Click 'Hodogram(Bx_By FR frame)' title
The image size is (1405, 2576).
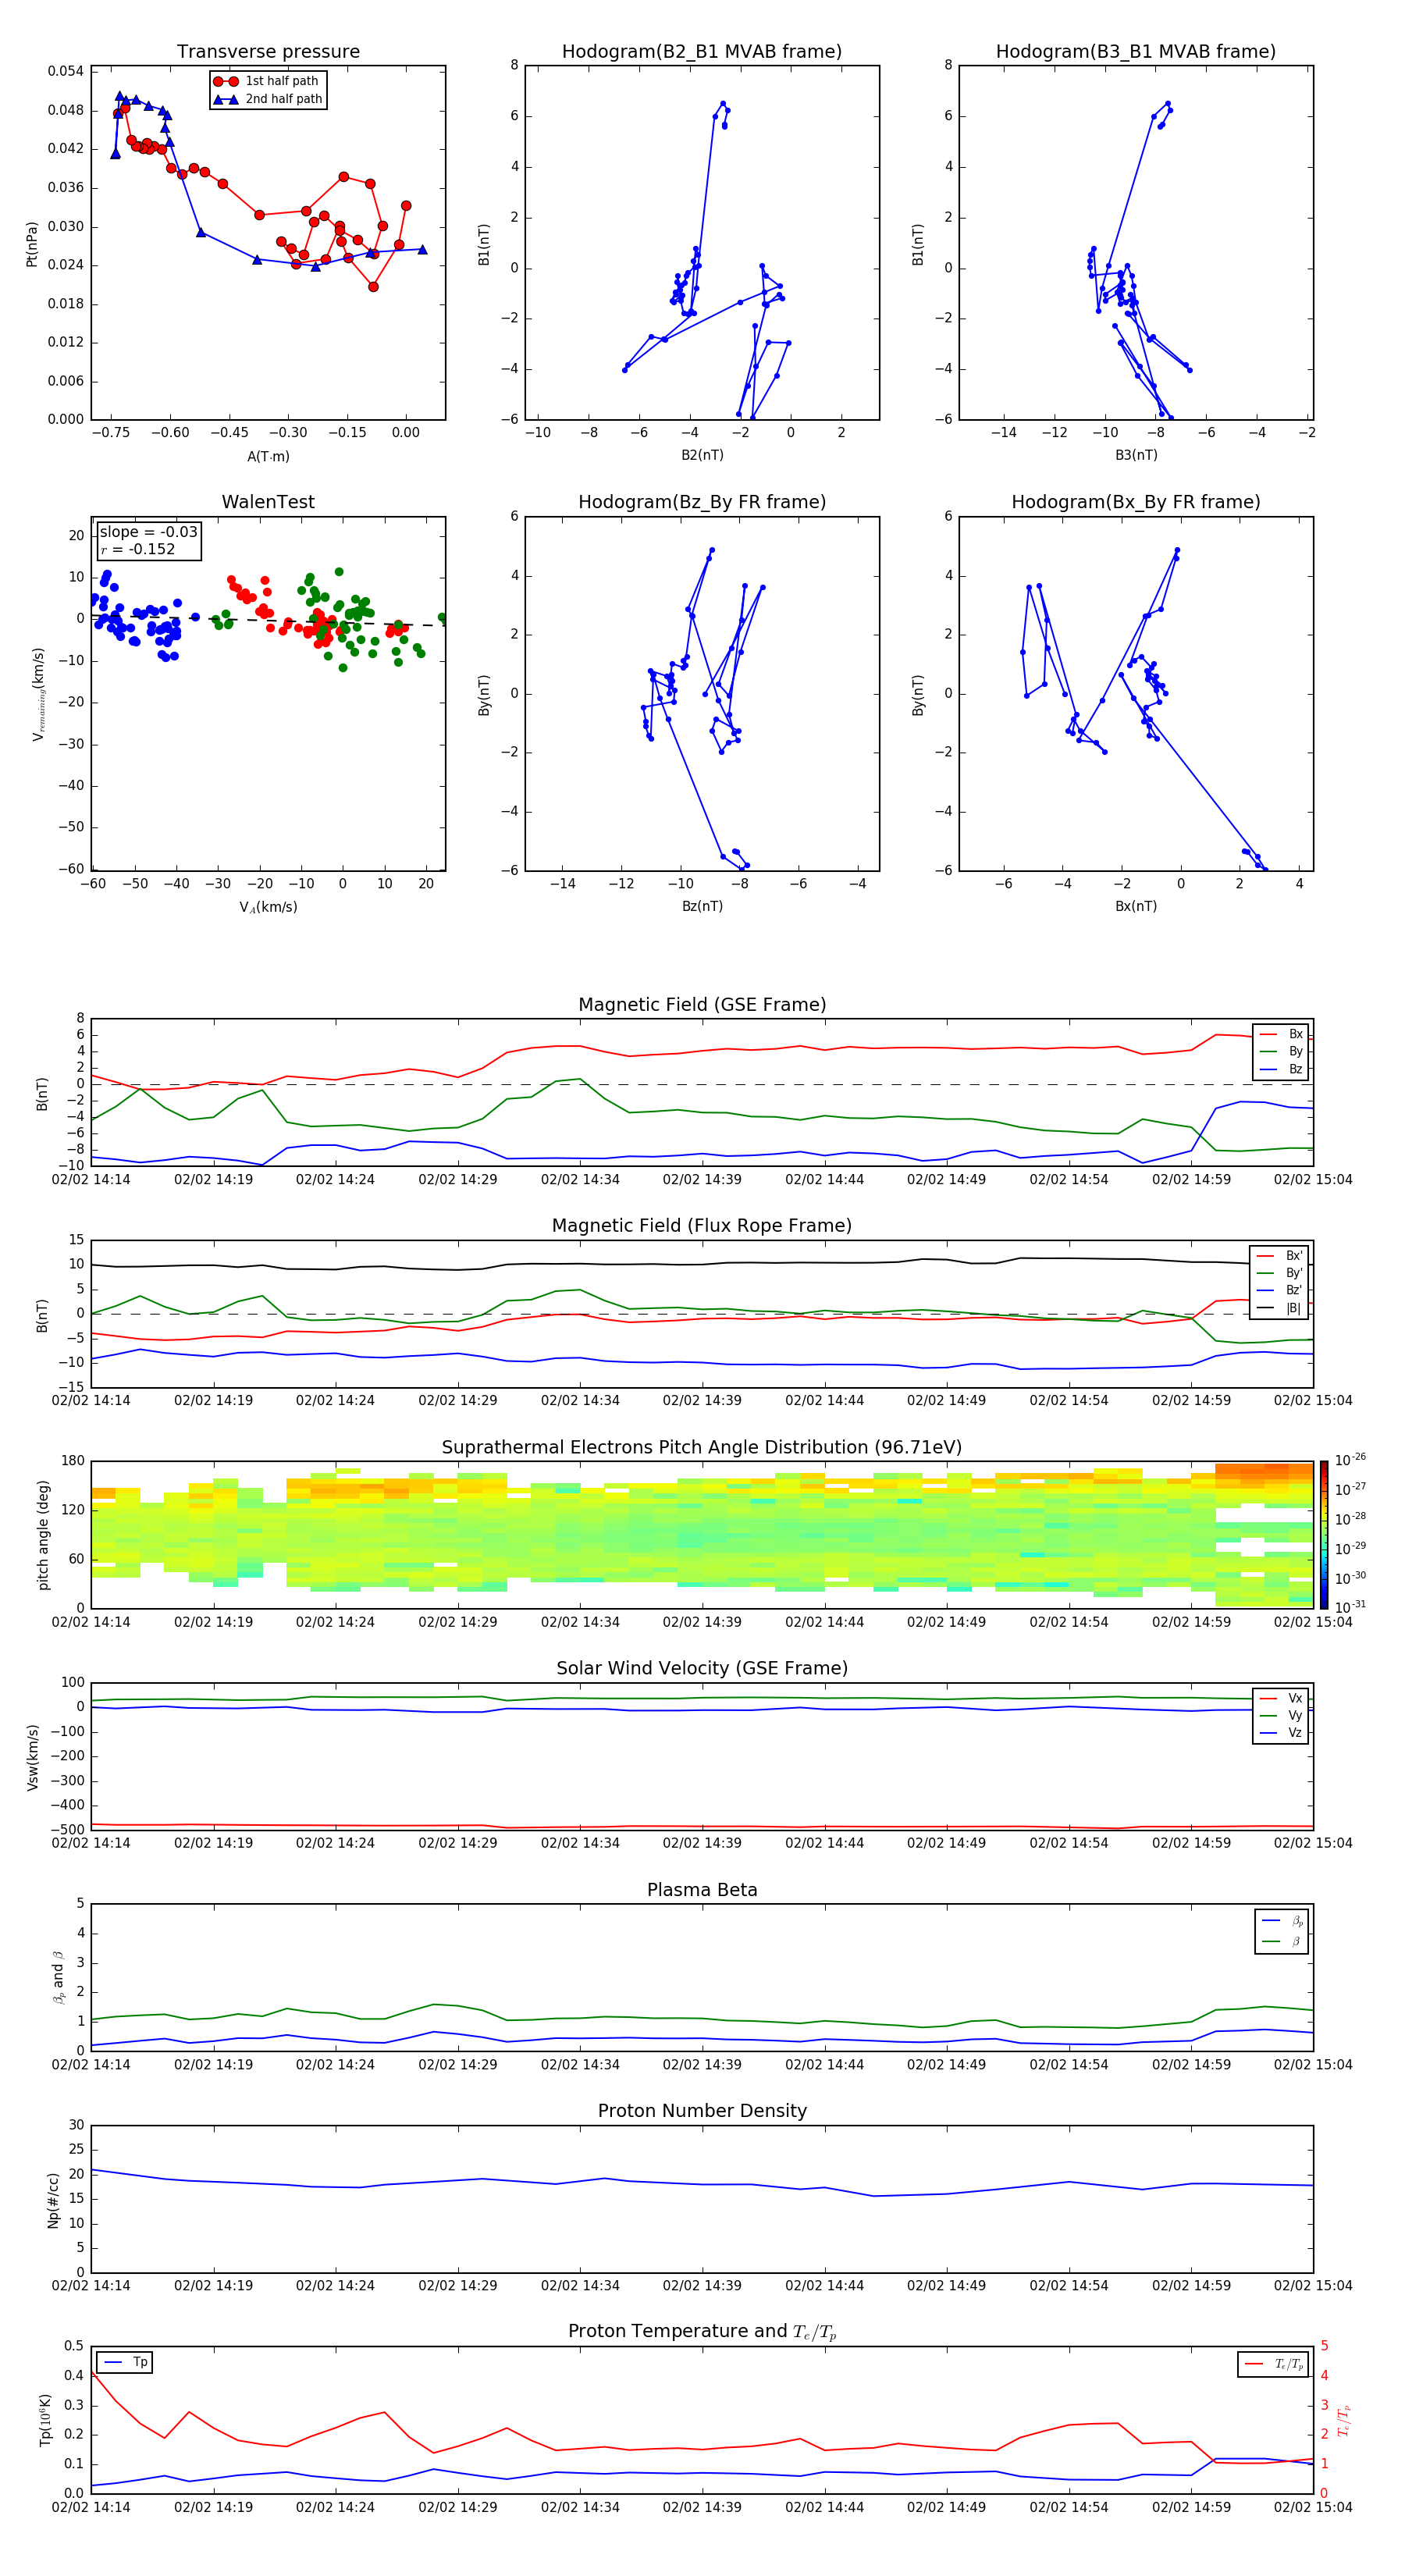point(1136,502)
